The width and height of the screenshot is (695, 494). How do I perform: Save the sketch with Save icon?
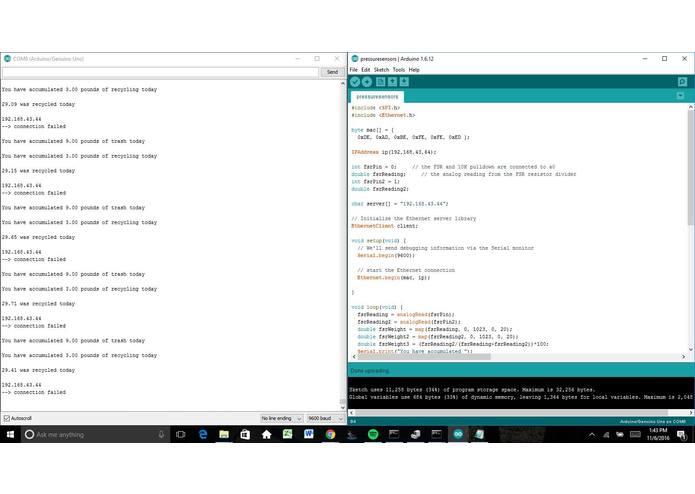(404, 82)
